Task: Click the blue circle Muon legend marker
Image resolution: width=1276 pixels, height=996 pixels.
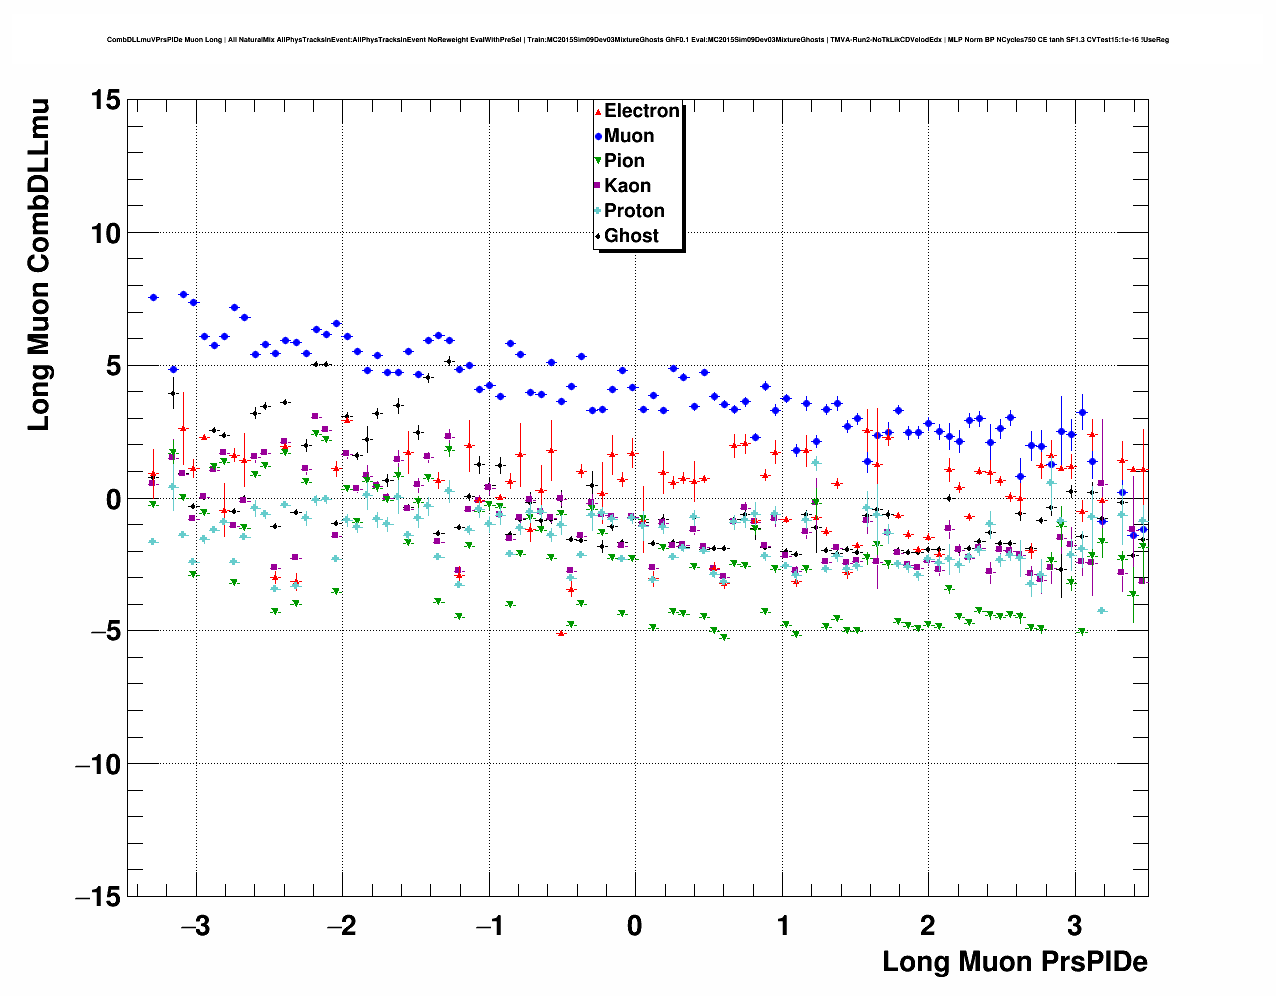Action: click(598, 136)
